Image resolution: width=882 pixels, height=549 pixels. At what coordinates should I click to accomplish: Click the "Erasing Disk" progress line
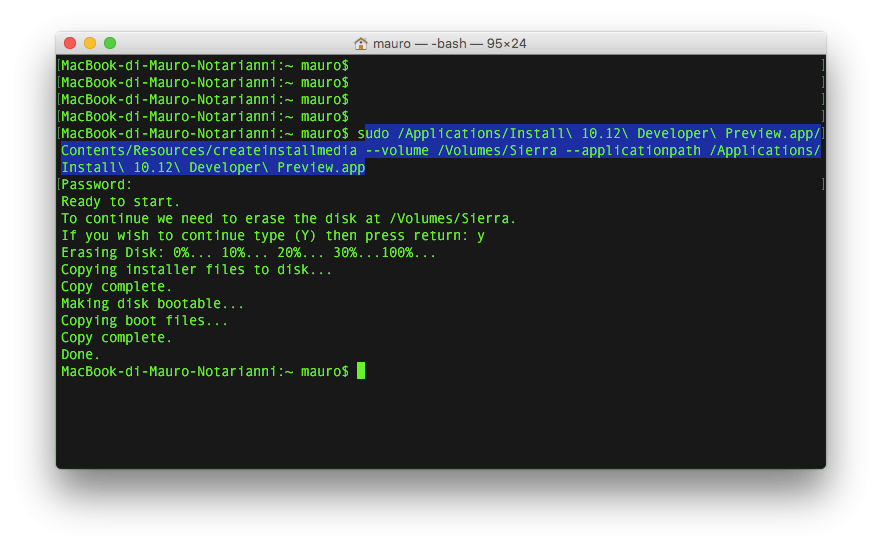pyautogui.click(x=248, y=252)
